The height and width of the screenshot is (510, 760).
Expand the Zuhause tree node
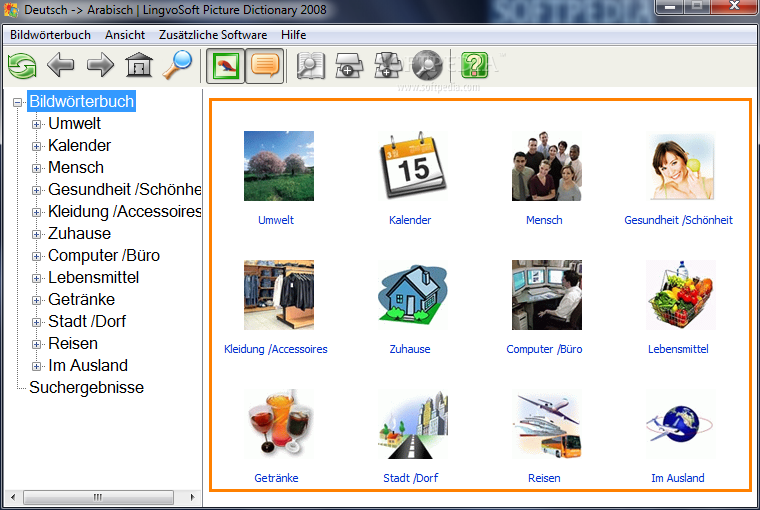tap(36, 234)
